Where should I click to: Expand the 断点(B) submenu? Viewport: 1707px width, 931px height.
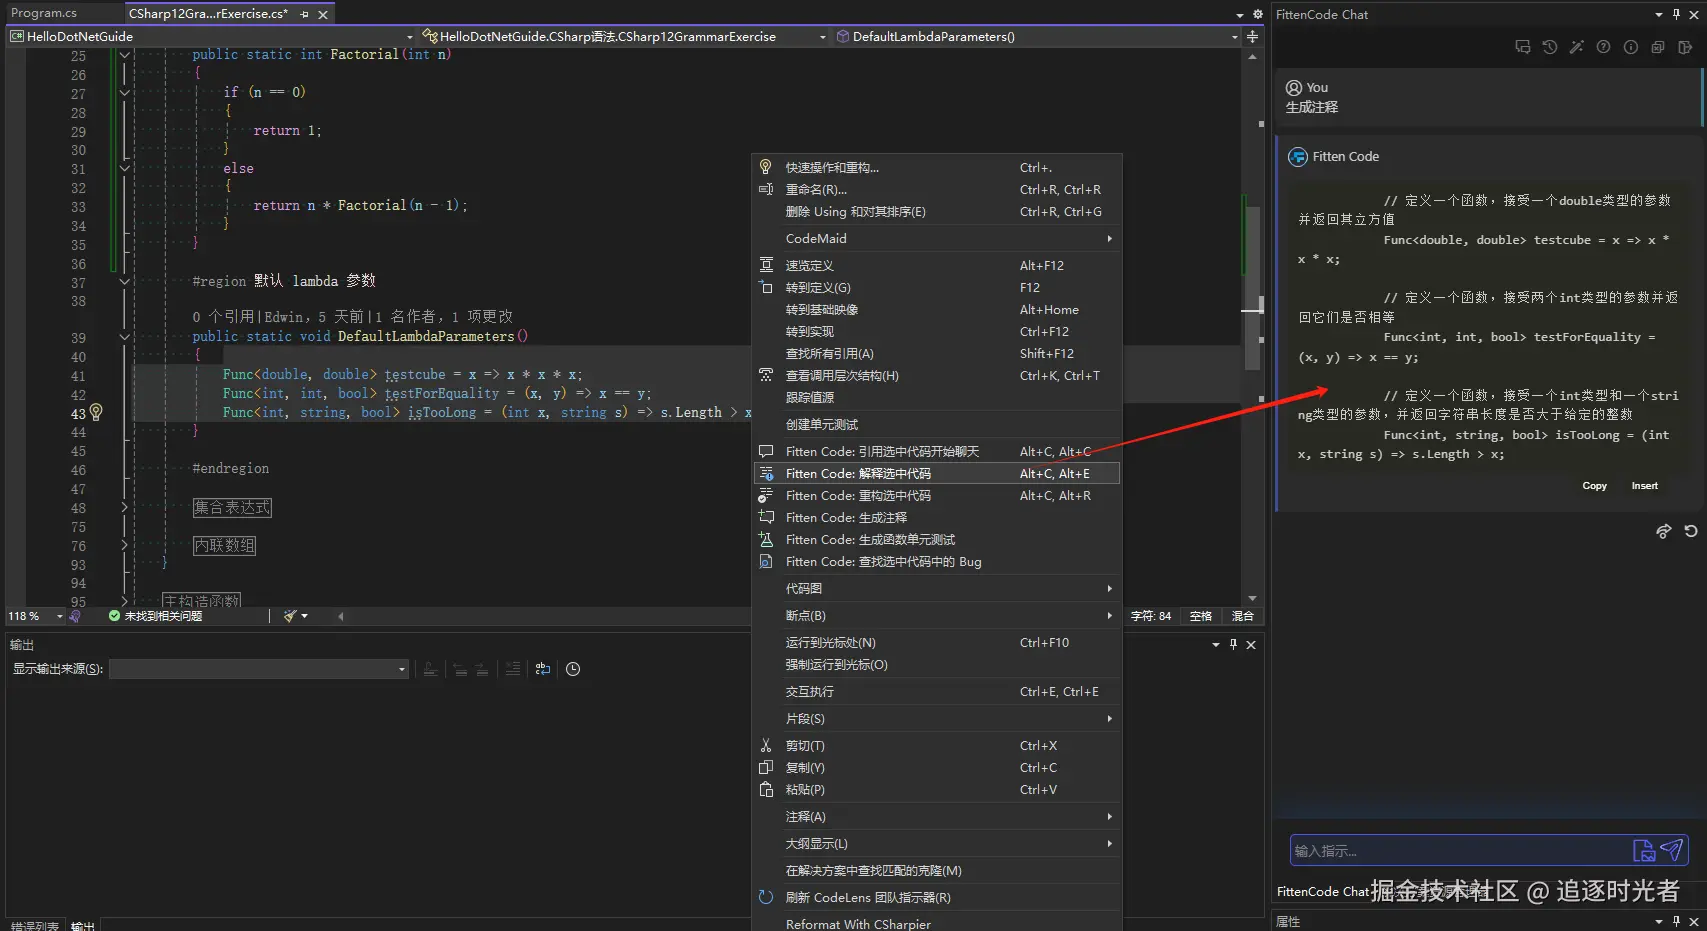[x=937, y=615]
